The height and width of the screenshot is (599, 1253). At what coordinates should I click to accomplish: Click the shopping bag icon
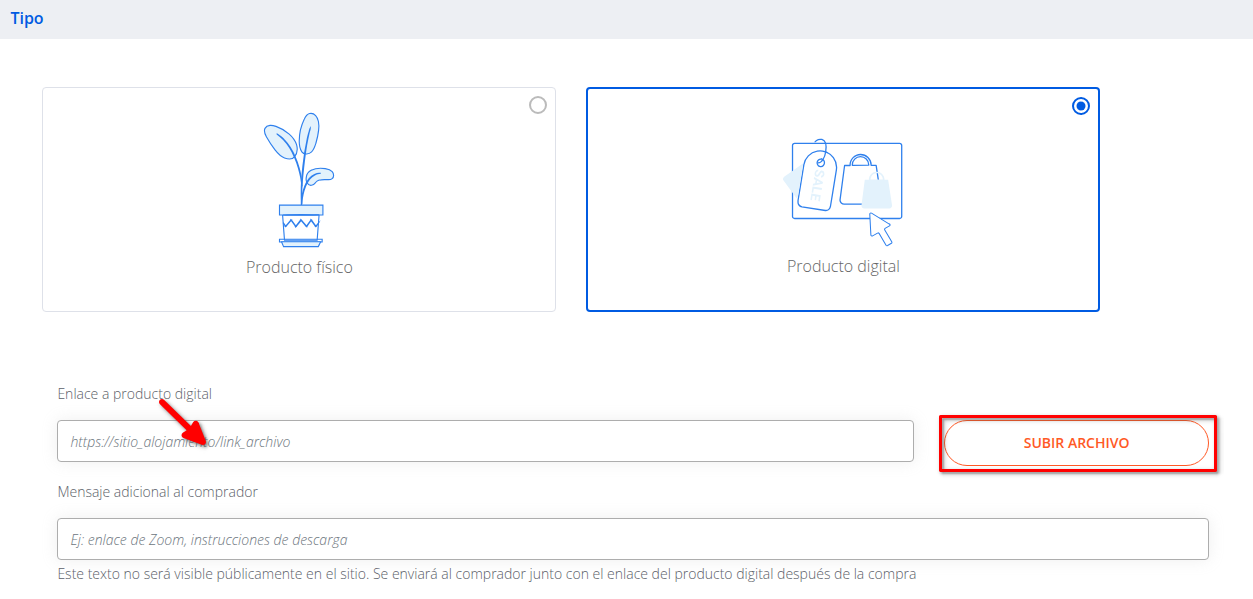point(859,180)
